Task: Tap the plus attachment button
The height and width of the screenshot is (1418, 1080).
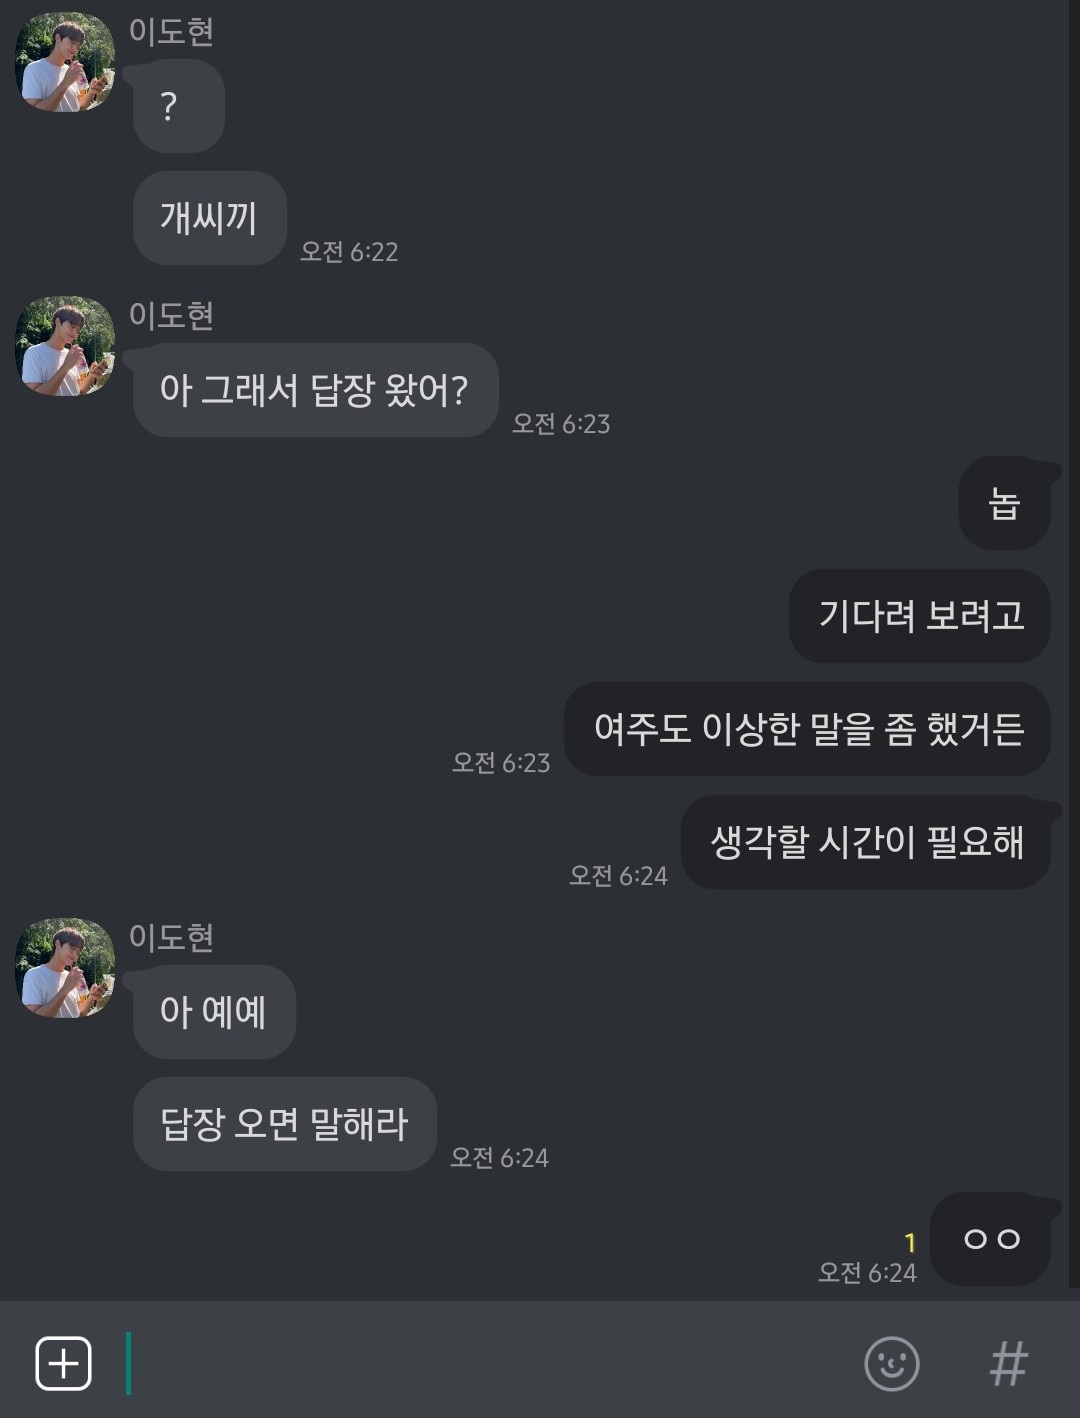Action: point(64,1363)
